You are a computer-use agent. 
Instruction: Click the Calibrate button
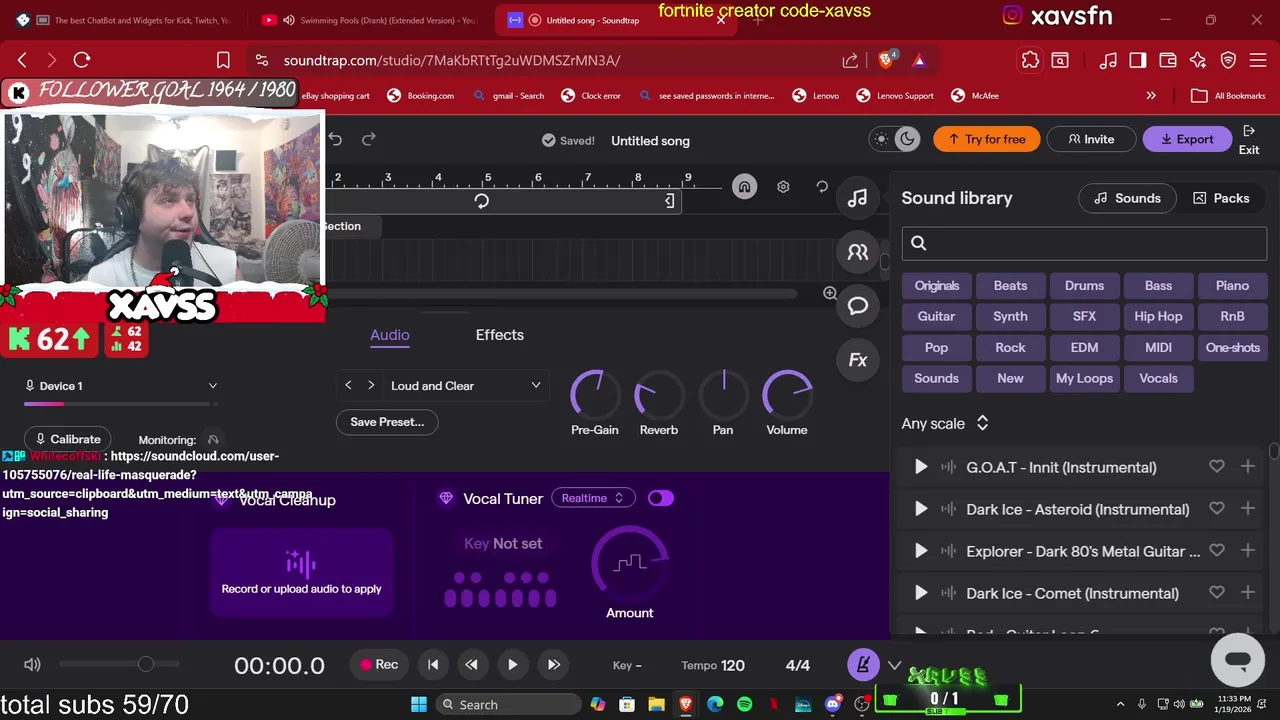68,439
